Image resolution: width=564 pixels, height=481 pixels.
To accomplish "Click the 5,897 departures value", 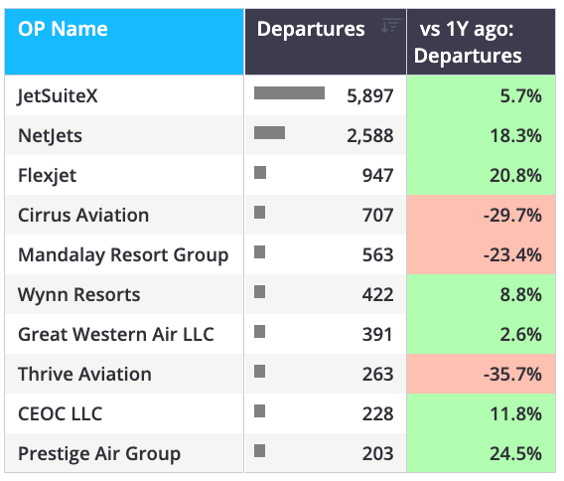I will pos(370,96).
